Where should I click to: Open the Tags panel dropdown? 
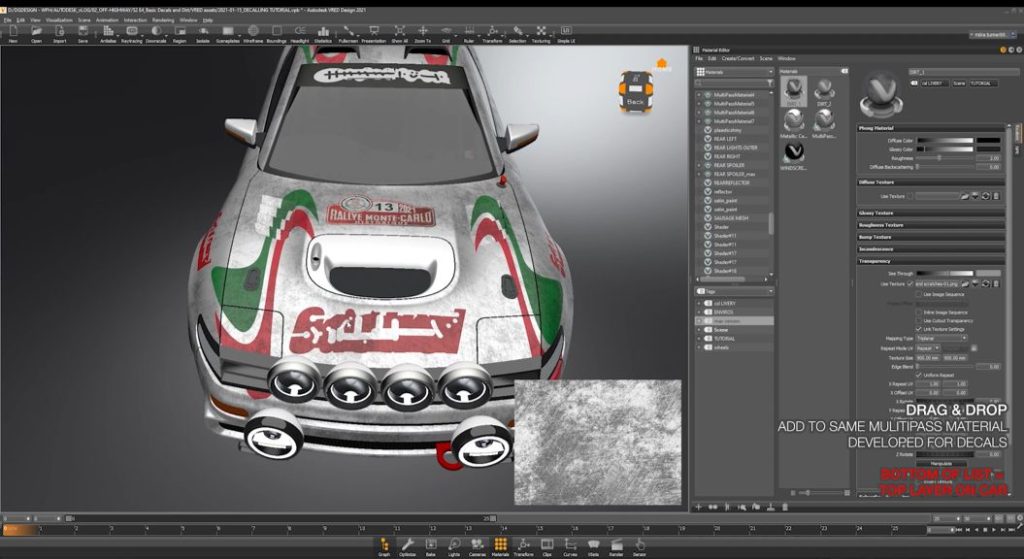(x=735, y=291)
